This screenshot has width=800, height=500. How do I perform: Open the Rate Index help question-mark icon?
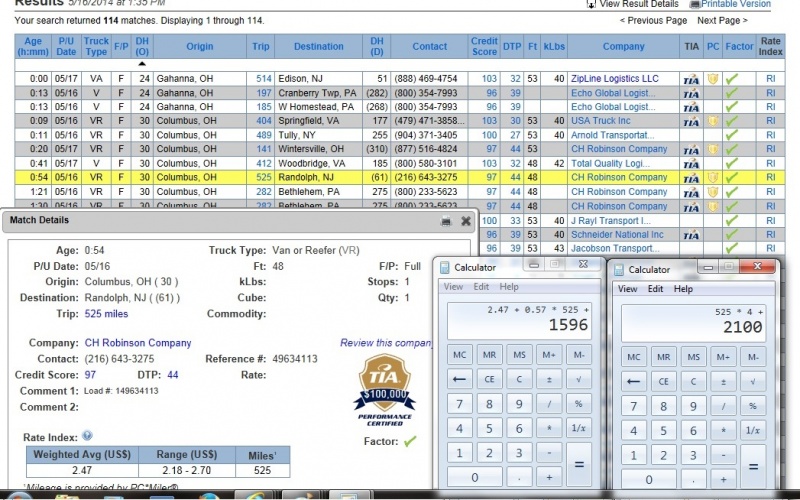click(x=87, y=436)
